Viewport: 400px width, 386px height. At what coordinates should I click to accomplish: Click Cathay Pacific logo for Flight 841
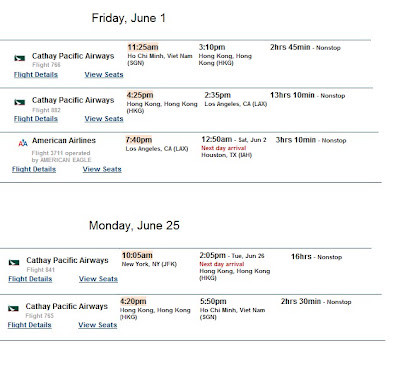tap(14, 263)
